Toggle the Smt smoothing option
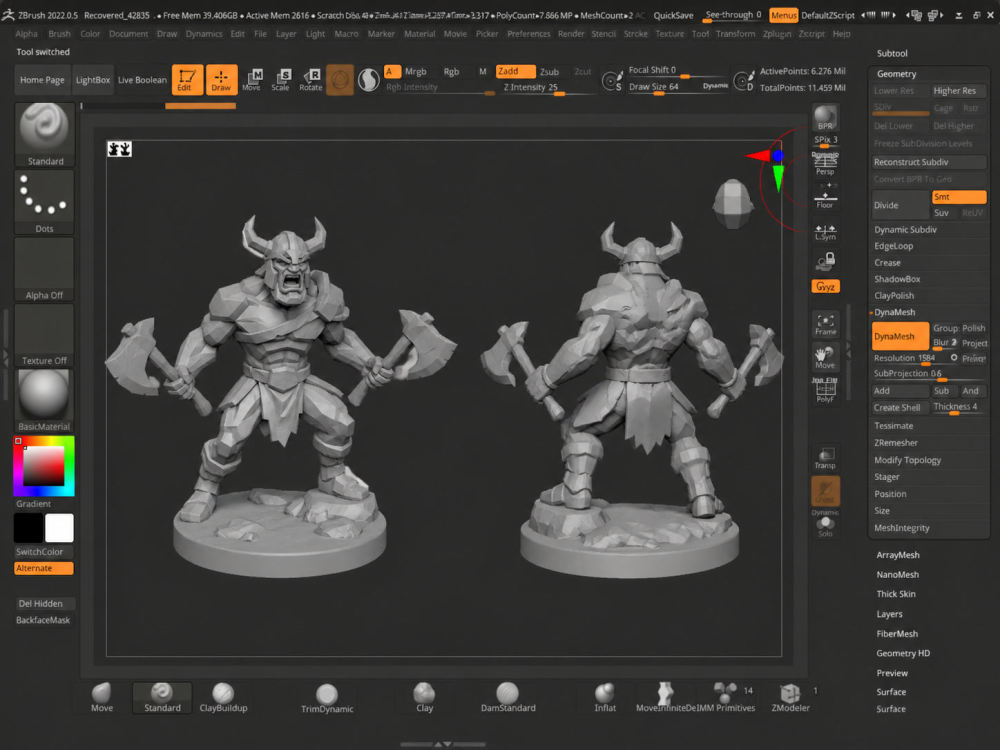Viewport: 1000px width, 750px height. (959, 197)
